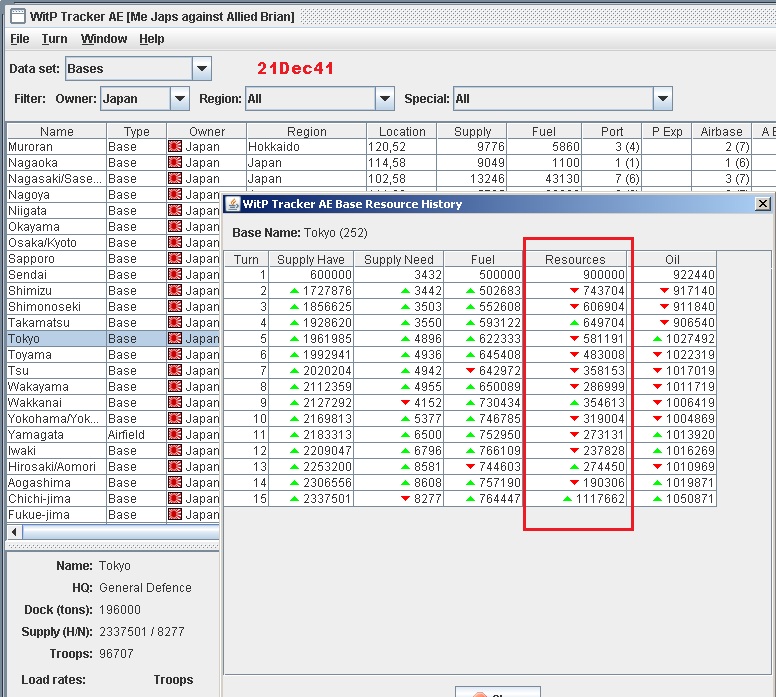Select the Chichi-jima base row
Screen dimensions: 776x697
coord(113,499)
